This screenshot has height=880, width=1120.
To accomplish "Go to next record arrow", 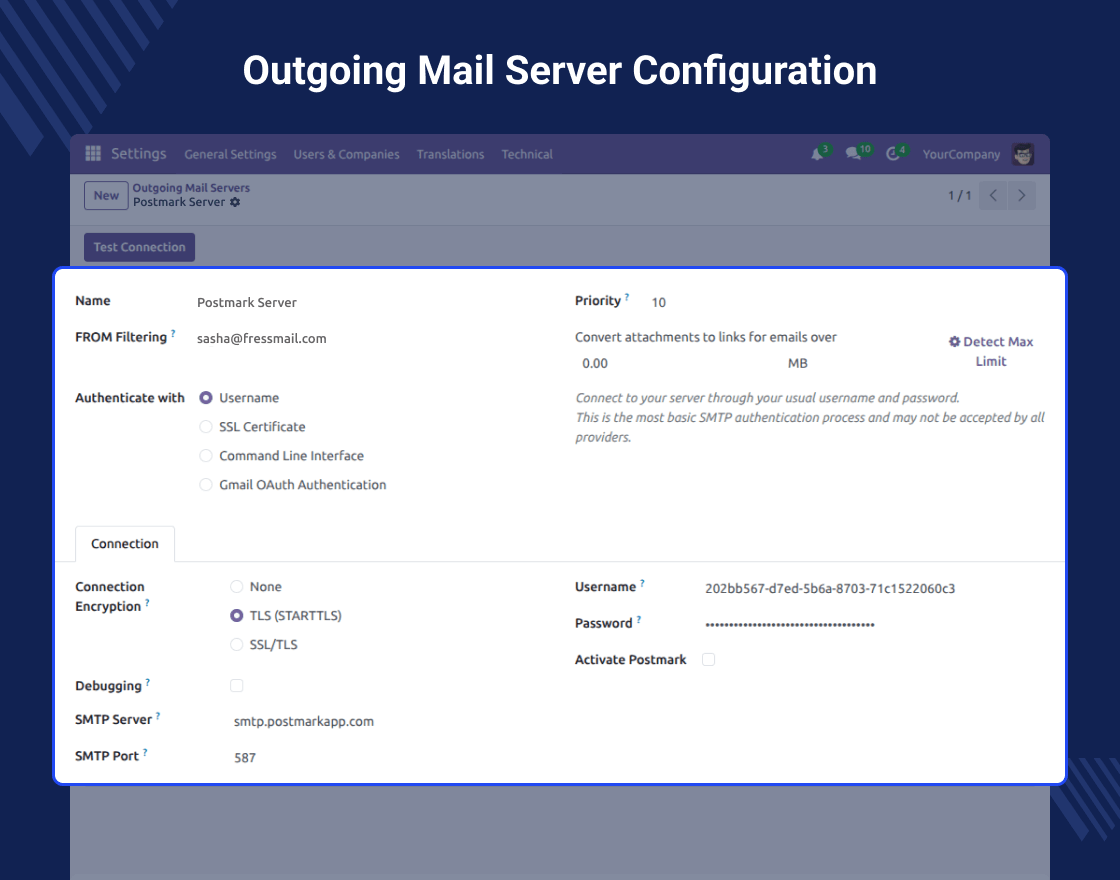I will [1021, 196].
